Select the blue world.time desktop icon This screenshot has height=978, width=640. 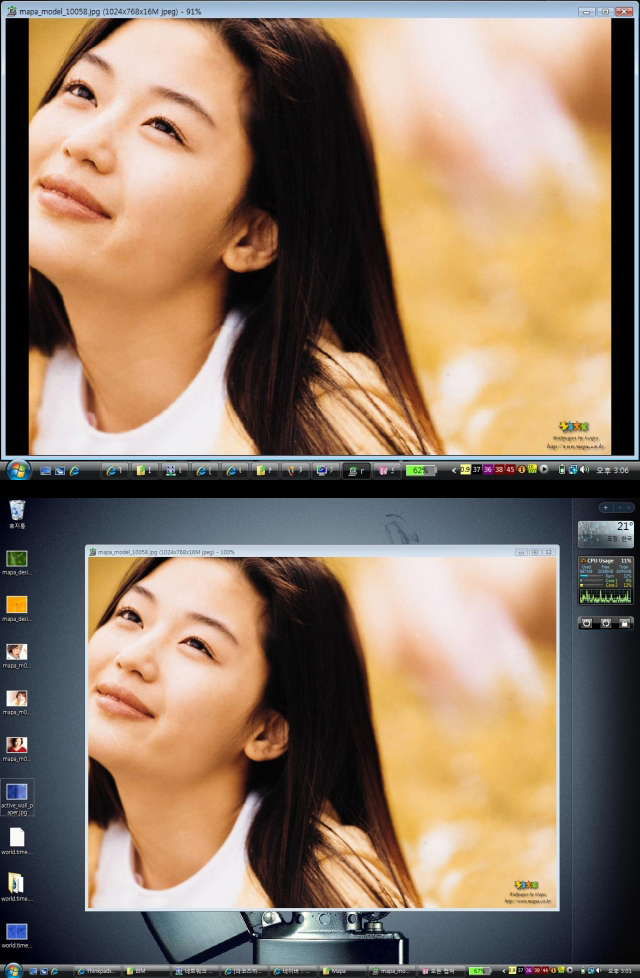coord(17,935)
